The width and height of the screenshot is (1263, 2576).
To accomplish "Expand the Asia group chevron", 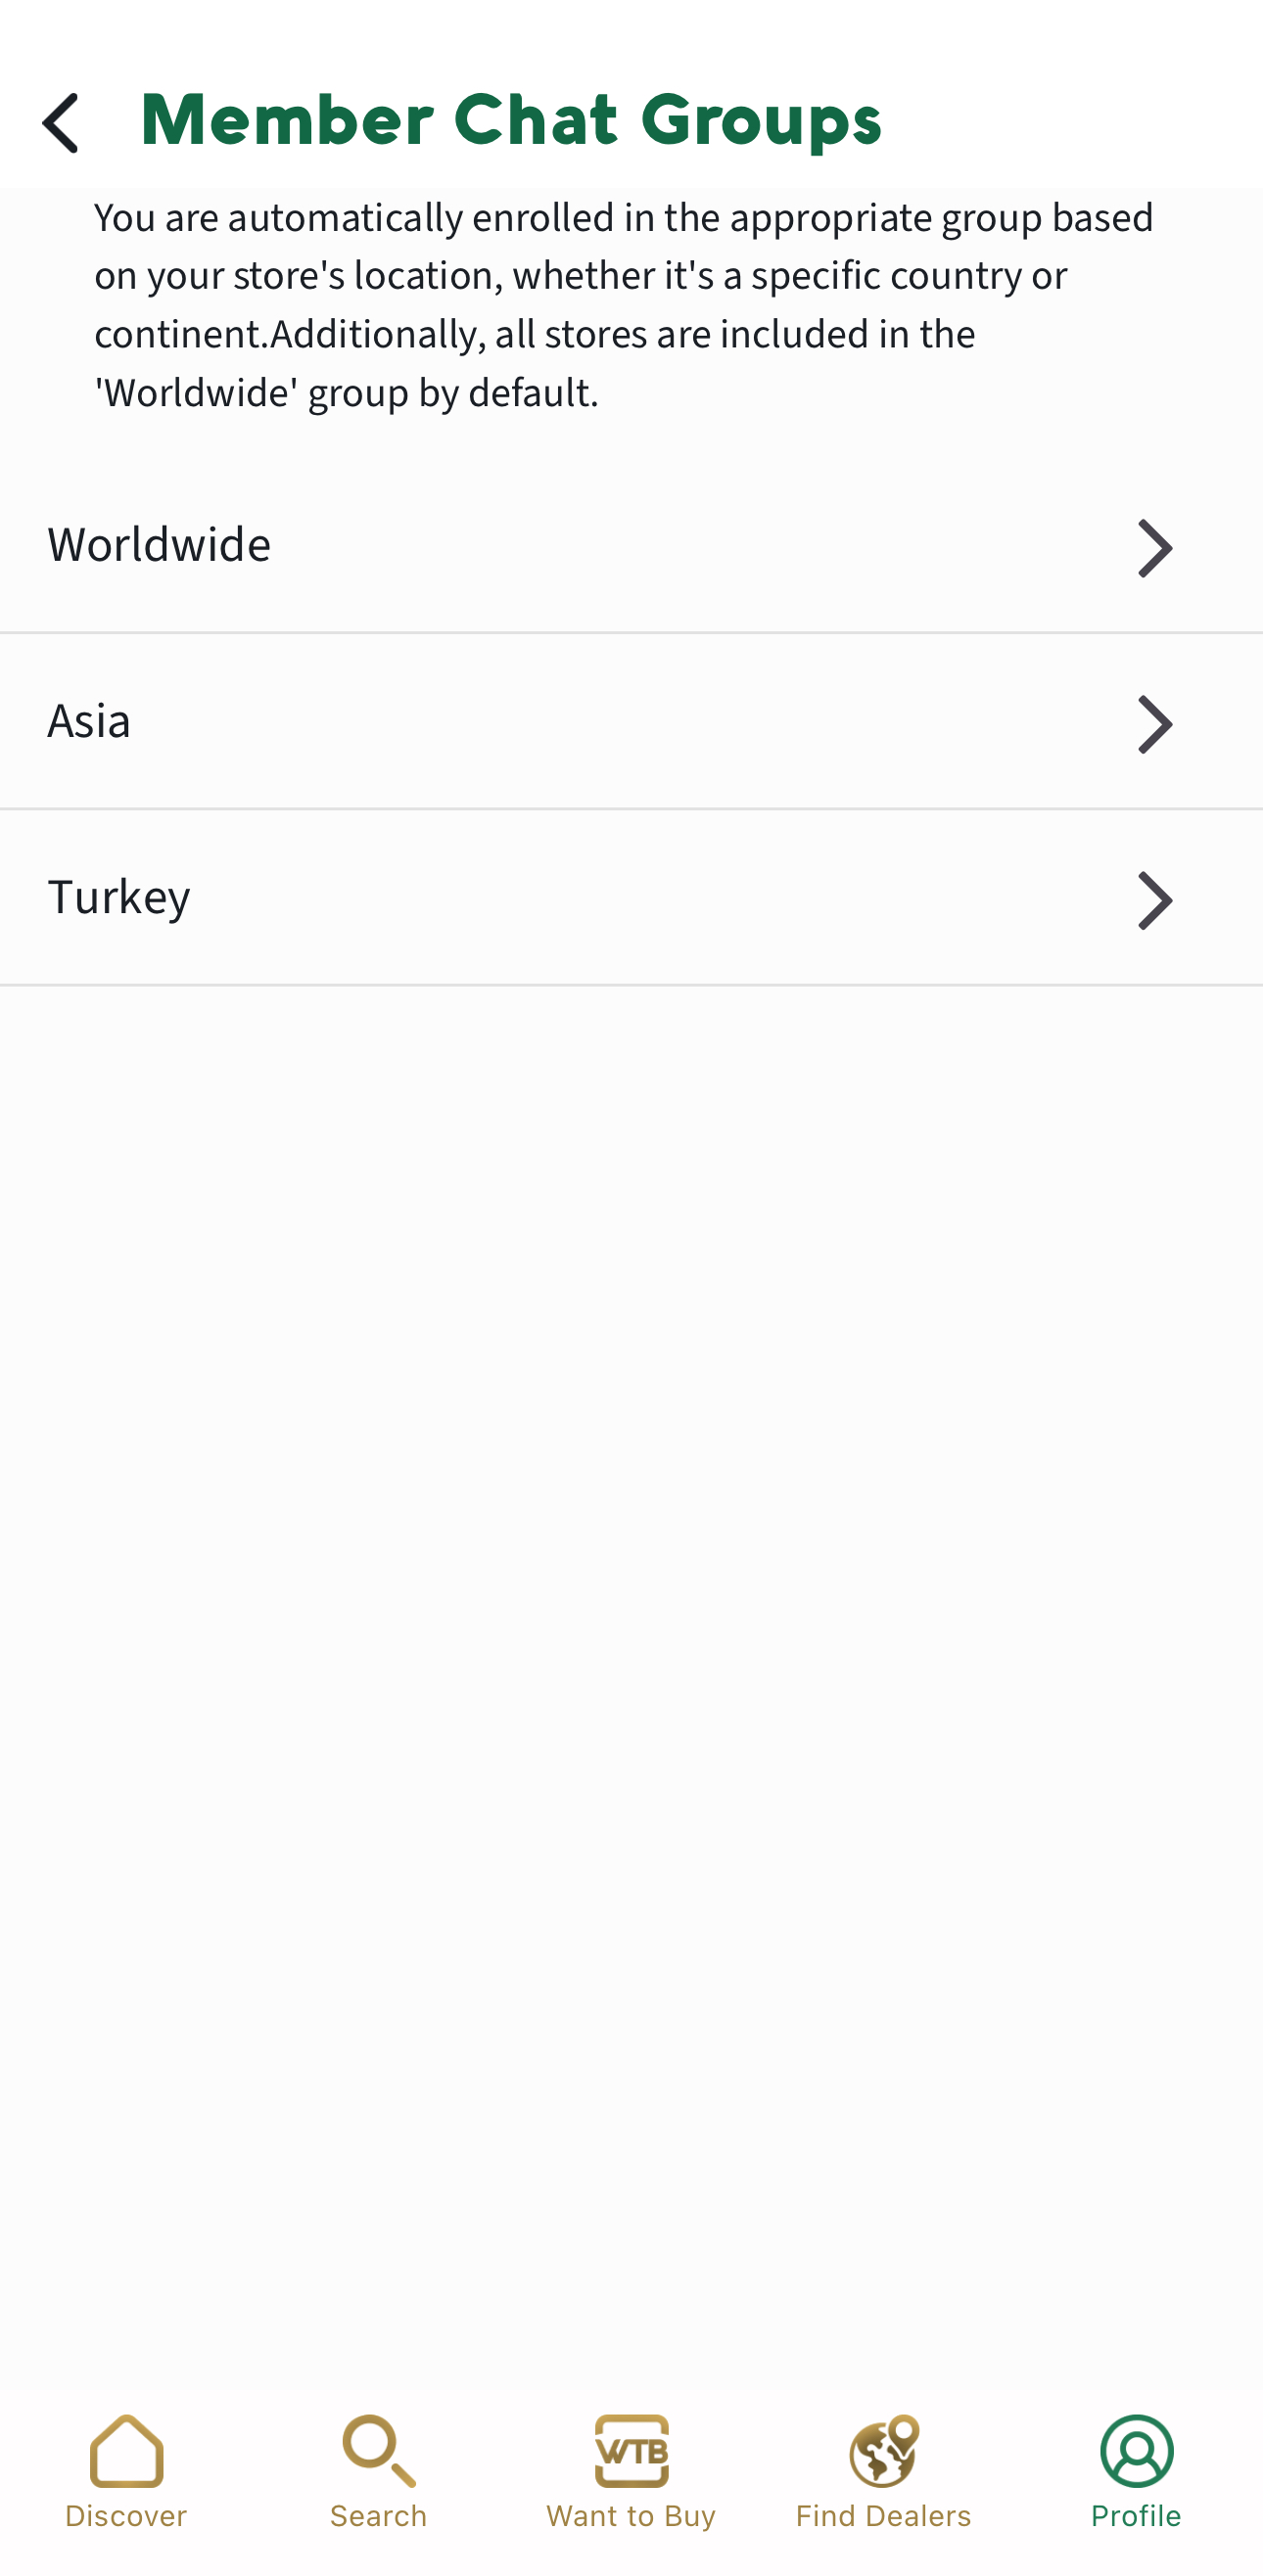I will [1154, 724].
